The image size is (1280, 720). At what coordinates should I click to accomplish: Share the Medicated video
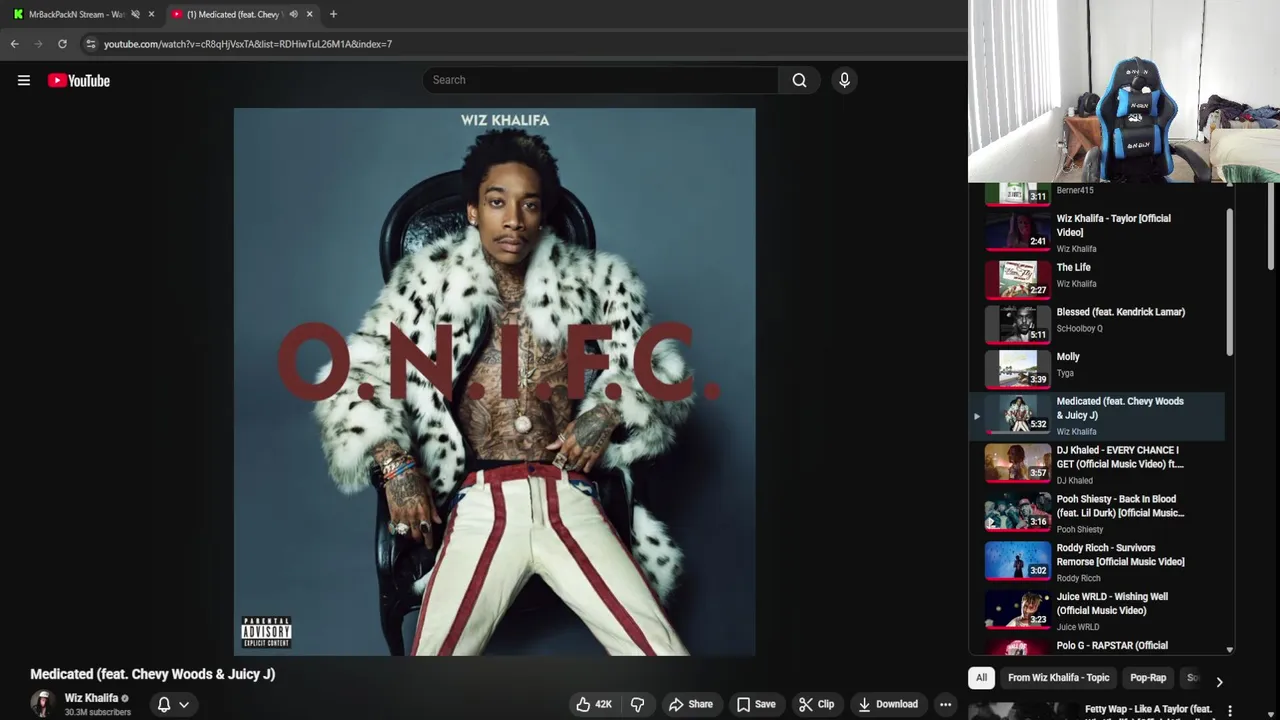[691, 704]
